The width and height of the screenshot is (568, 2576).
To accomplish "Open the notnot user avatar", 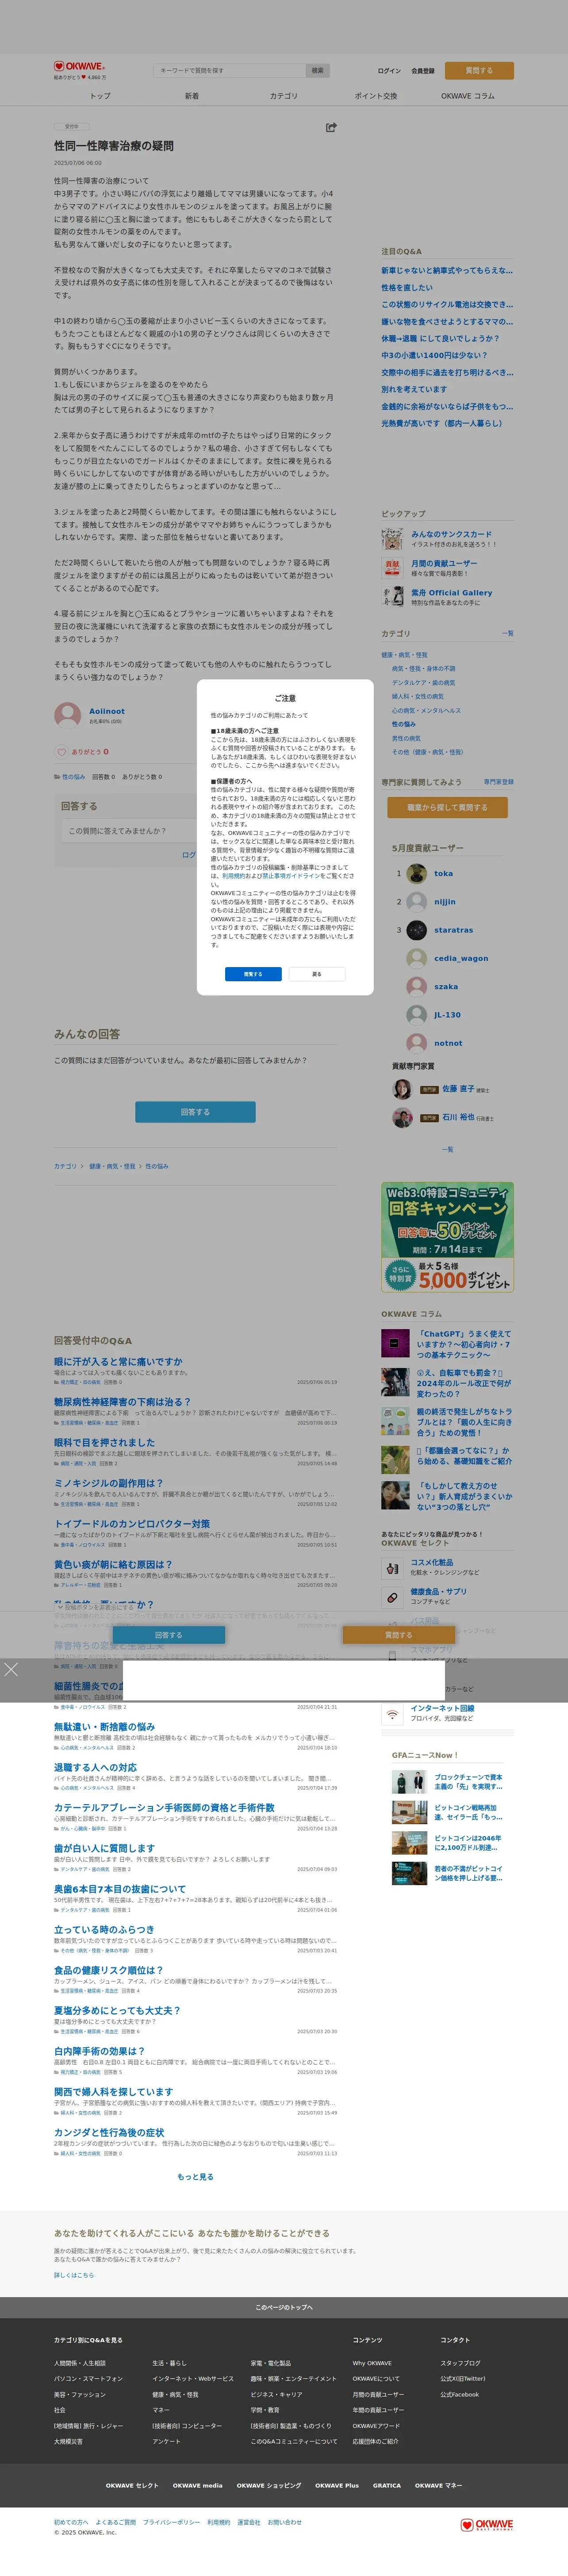I will pyautogui.click(x=417, y=1043).
